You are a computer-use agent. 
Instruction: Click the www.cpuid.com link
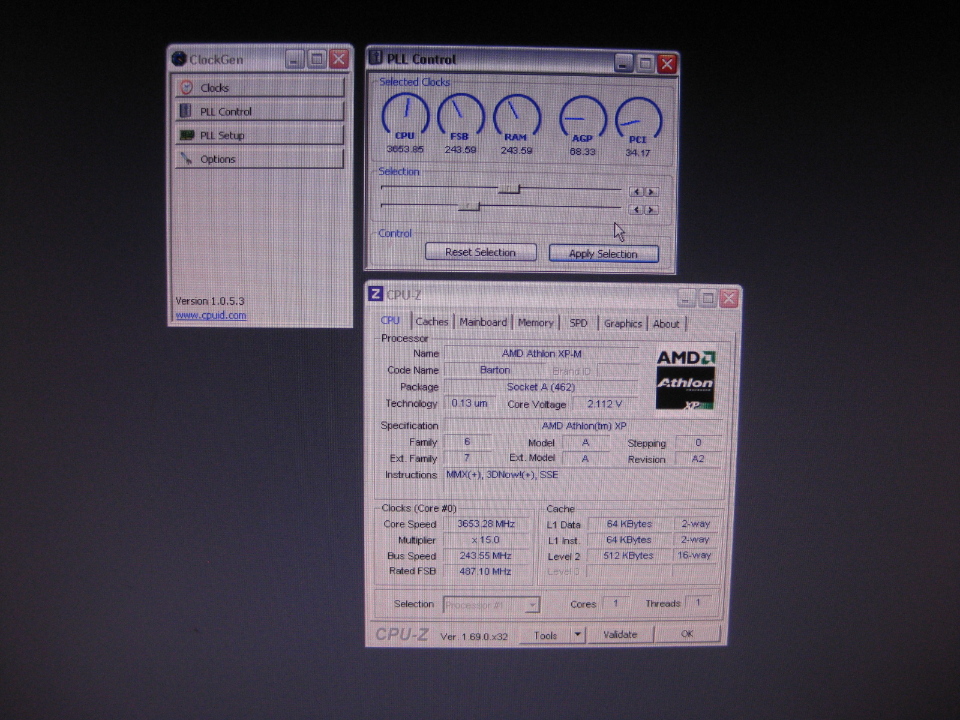(211, 315)
